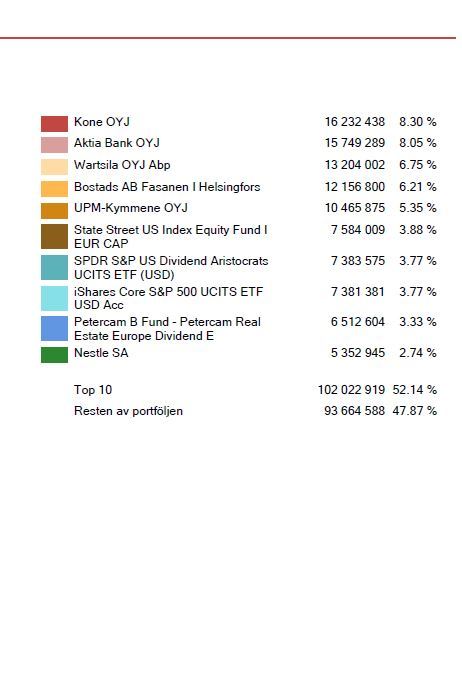Click the 16 232 438 value for Kone
Viewport: 462px width, 688px height.
coord(355,122)
